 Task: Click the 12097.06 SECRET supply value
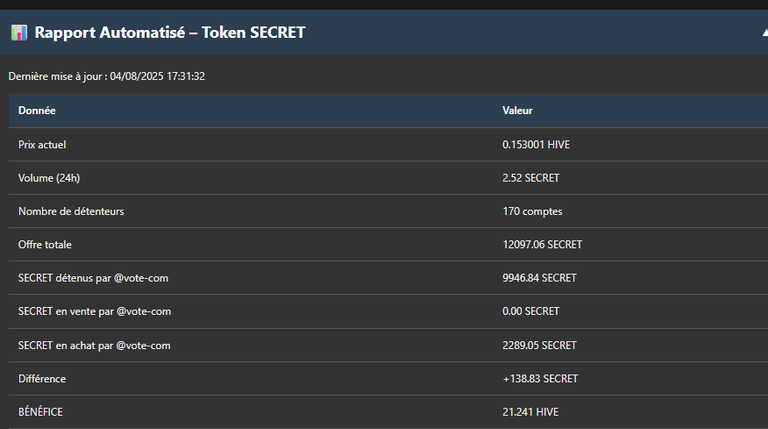pyautogui.click(x=542, y=245)
